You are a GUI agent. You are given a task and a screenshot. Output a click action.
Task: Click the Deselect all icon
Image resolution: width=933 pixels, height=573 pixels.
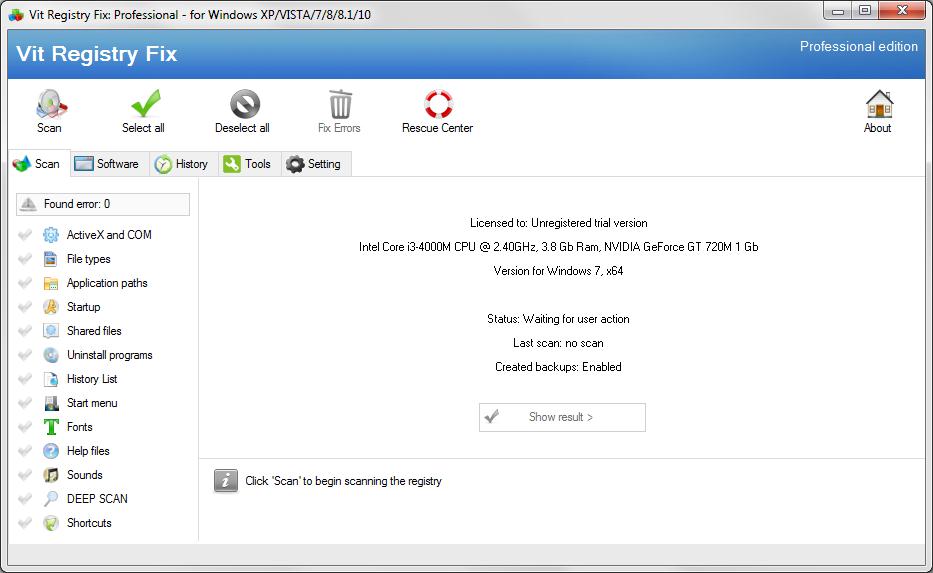[x=245, y=104]
